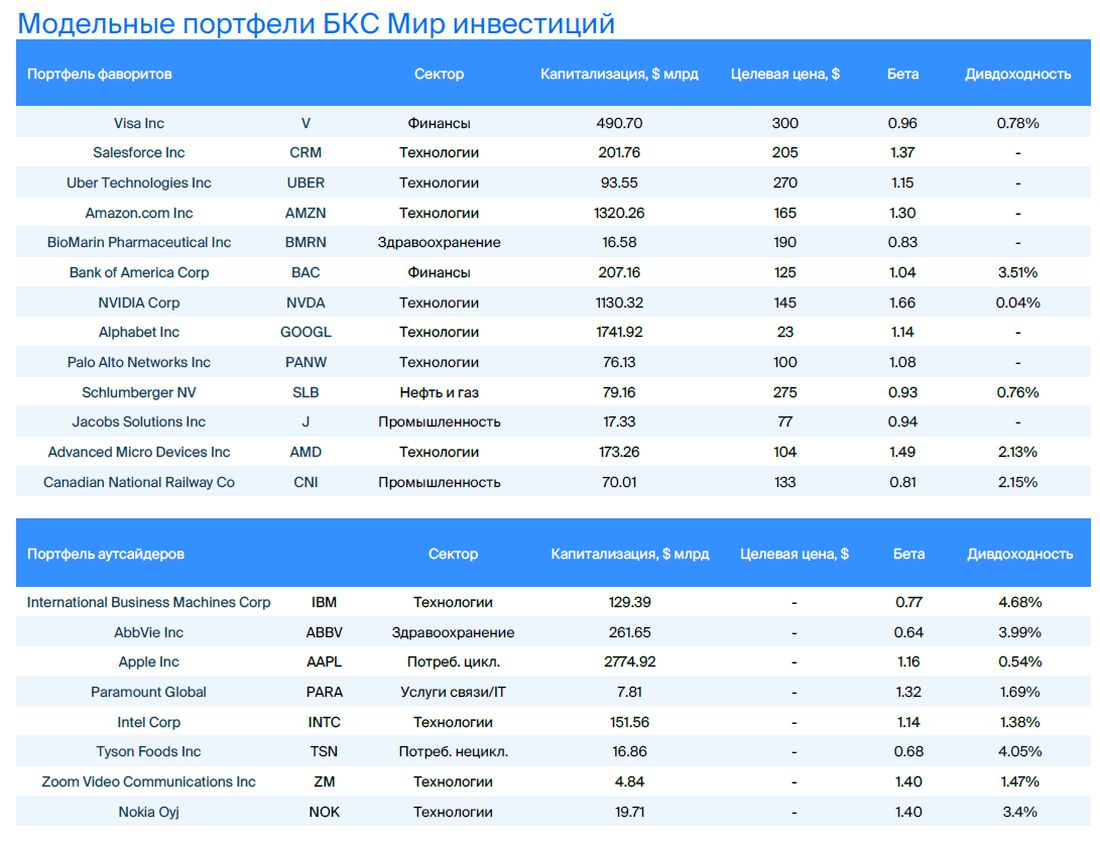This screenshot has height=844, width=1100.
Task: Click AbbVie beta value 0.64
Action: tap(908, 632)
